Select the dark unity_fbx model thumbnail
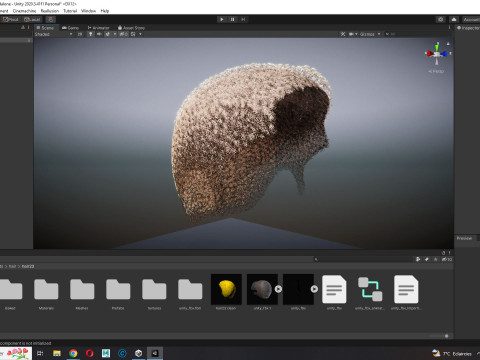 [x=298, y=289]
